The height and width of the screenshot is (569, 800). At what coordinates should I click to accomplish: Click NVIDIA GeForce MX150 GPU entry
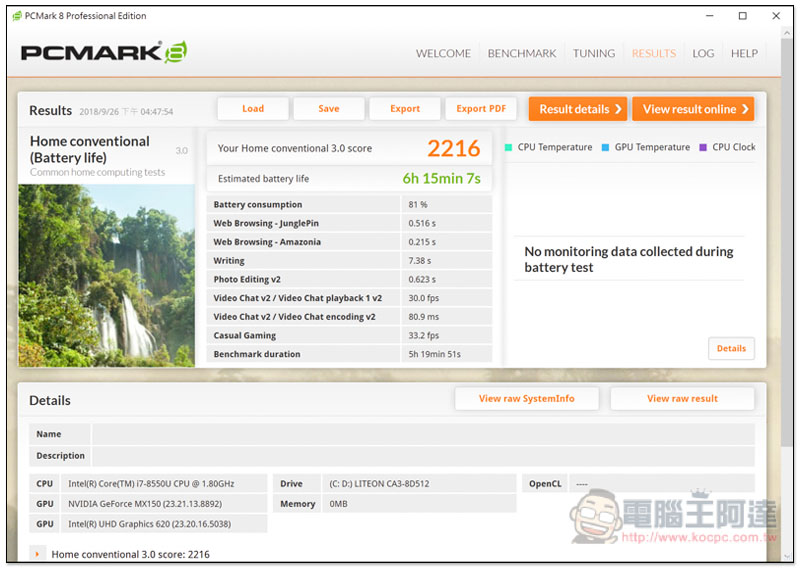(x=164, y=504)
